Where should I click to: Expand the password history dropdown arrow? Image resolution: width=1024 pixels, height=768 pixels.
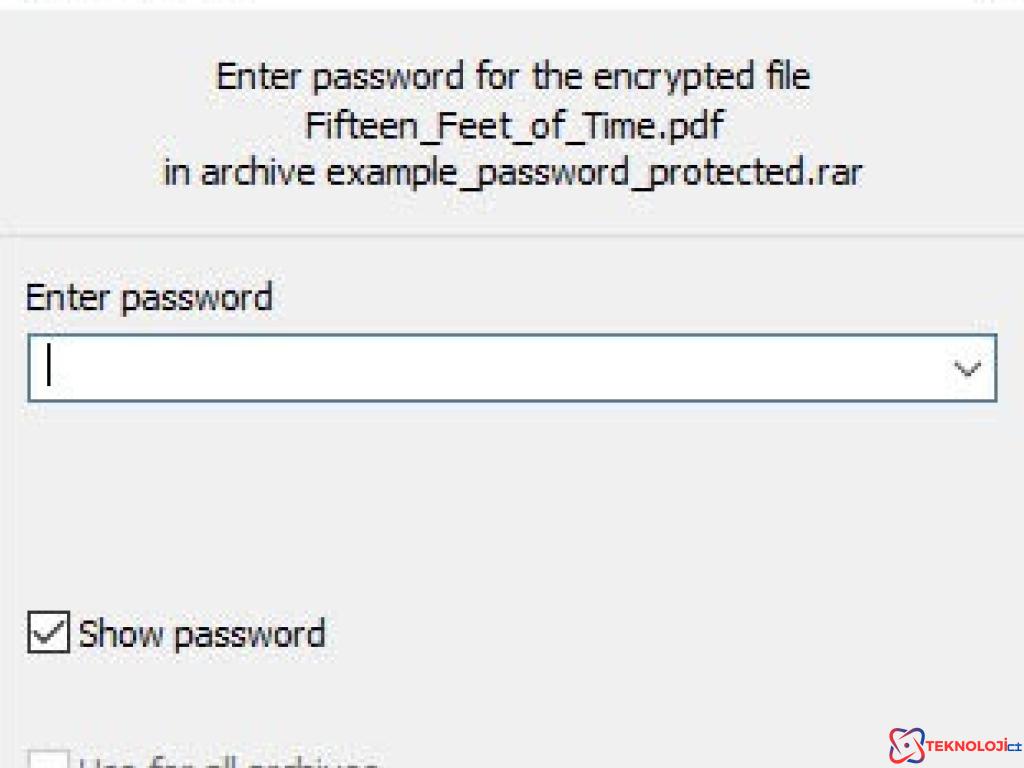[x=967, y=369]
